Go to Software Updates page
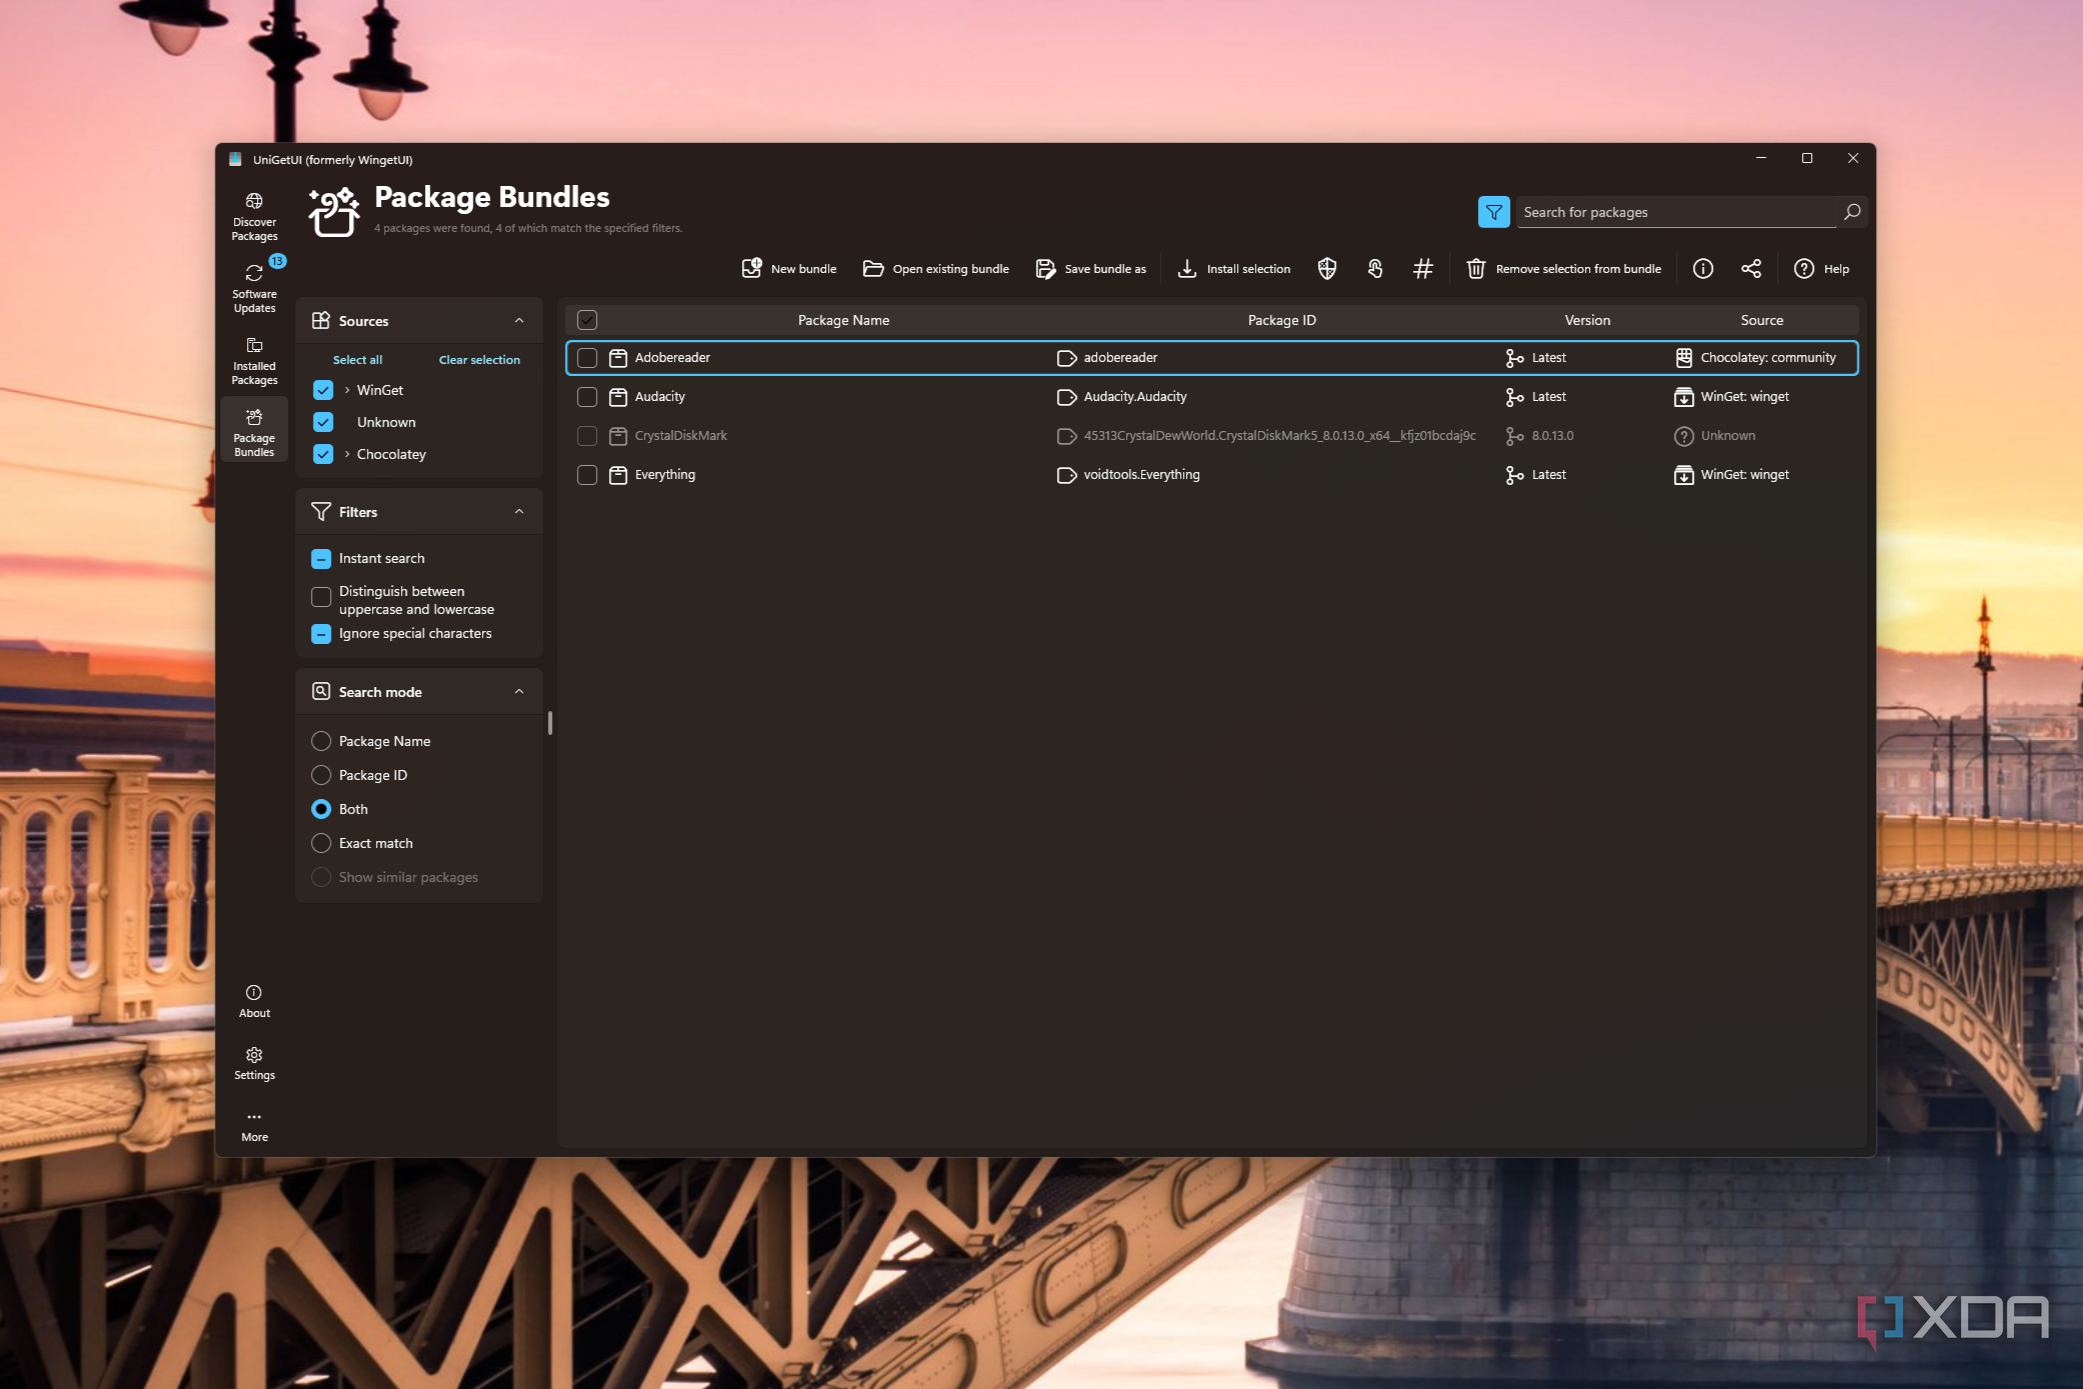Viewport: 2083px width, 1389px height. coord(254,288)
